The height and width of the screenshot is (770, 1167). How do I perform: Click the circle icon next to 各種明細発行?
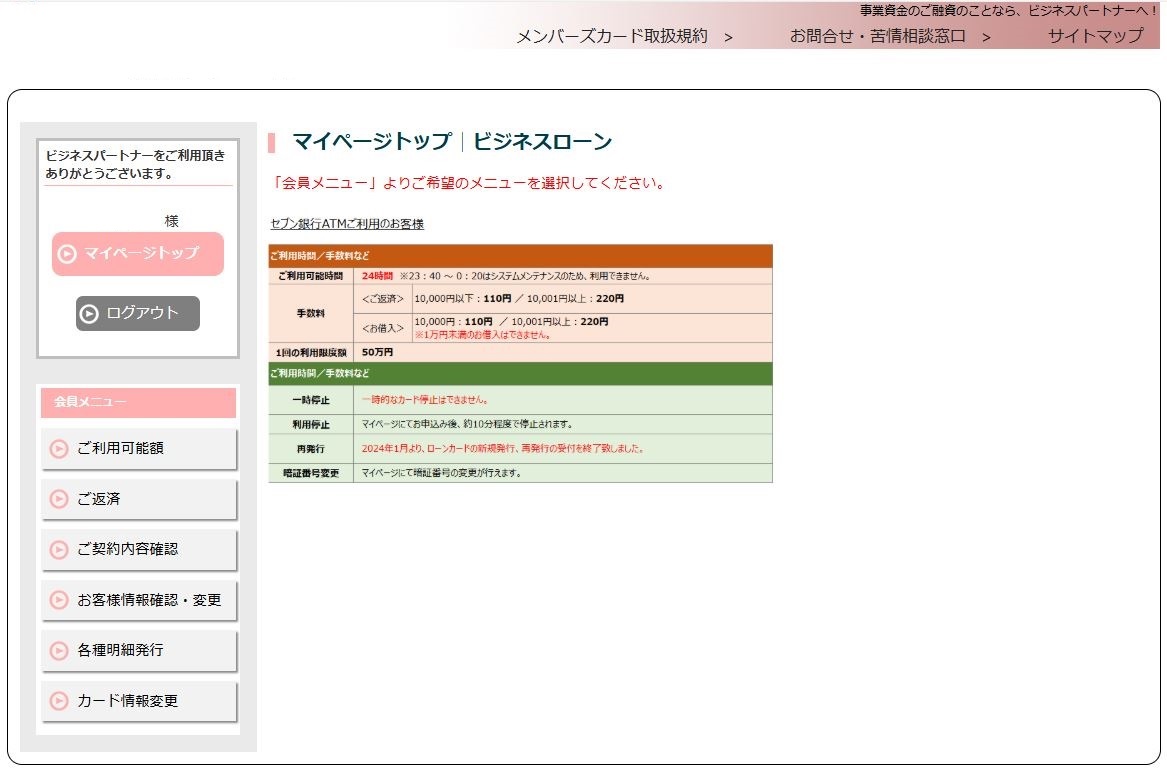click(x=59, y=650)
